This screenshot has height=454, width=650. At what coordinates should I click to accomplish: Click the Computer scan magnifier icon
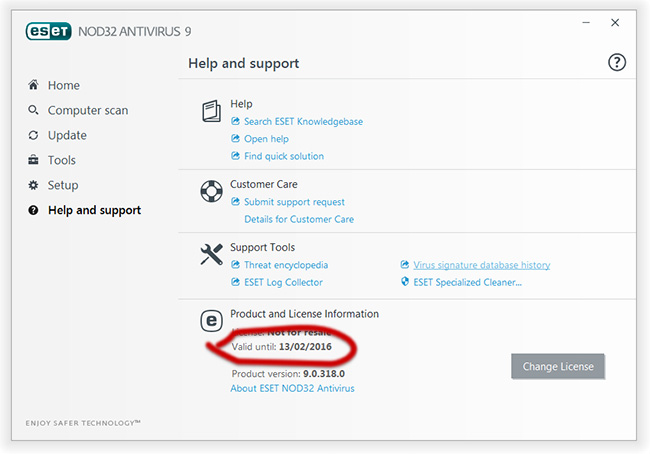(34, 111)
